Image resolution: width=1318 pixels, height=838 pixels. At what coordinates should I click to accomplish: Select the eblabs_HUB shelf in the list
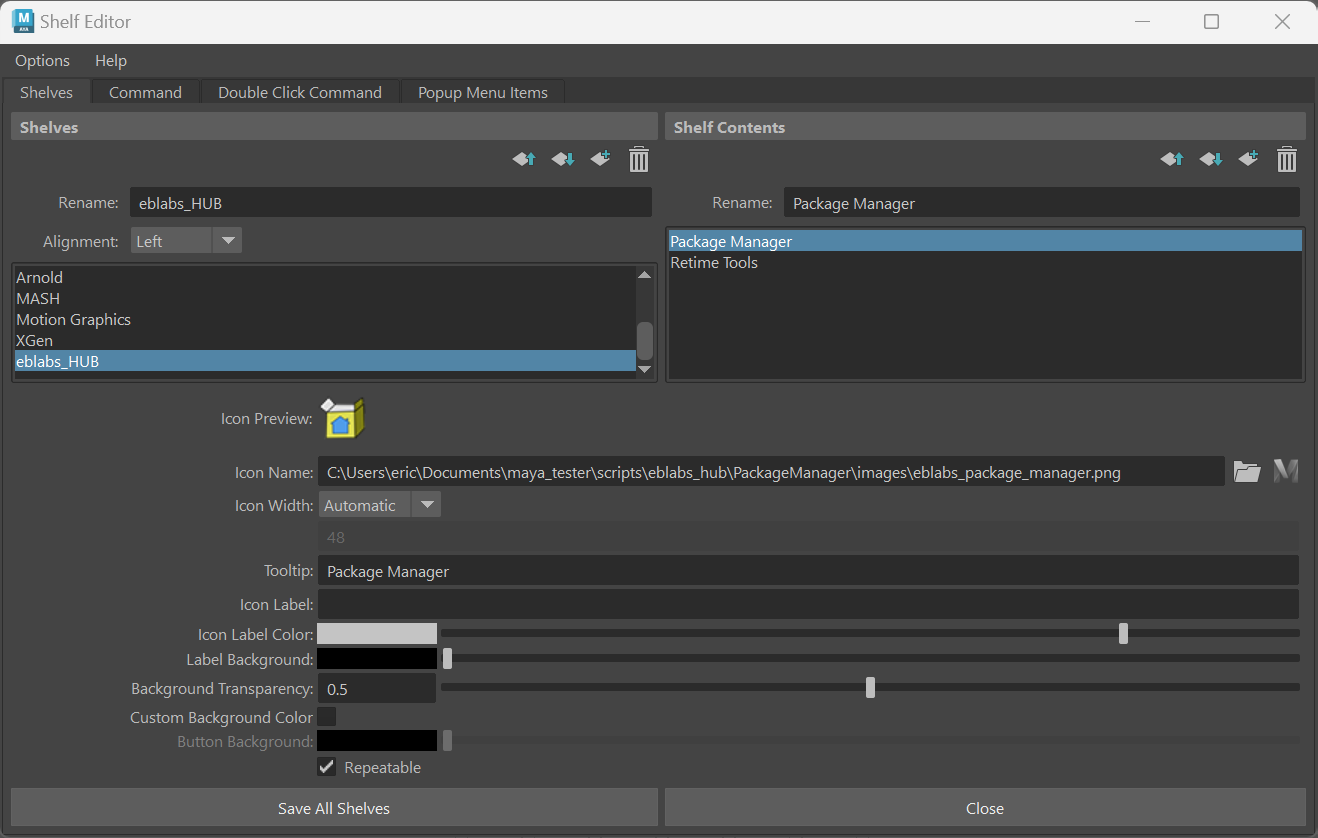coord(325,361)
